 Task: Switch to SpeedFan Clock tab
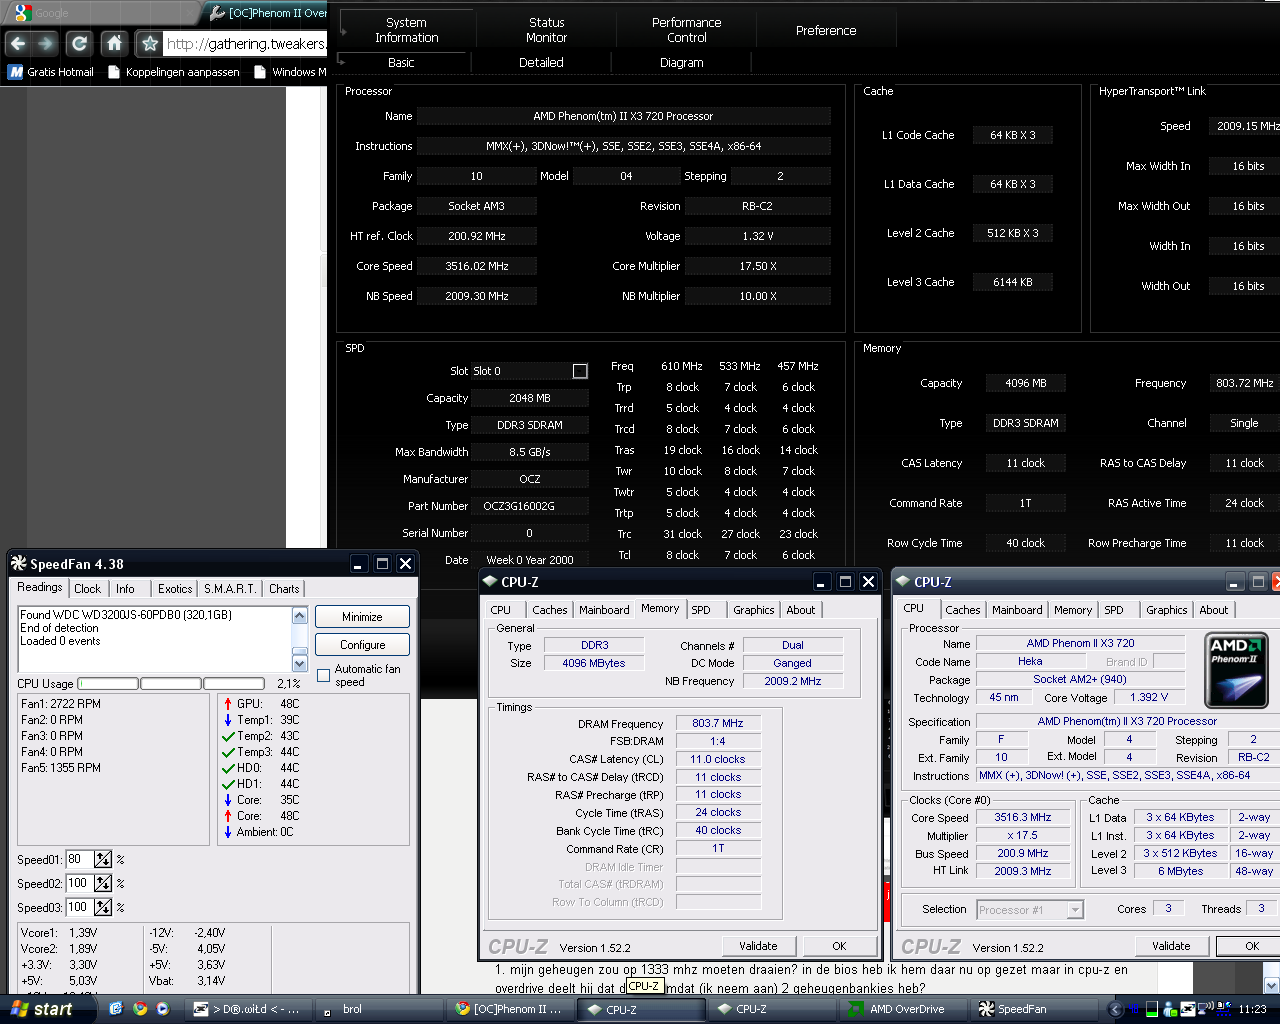pos(87,589)
